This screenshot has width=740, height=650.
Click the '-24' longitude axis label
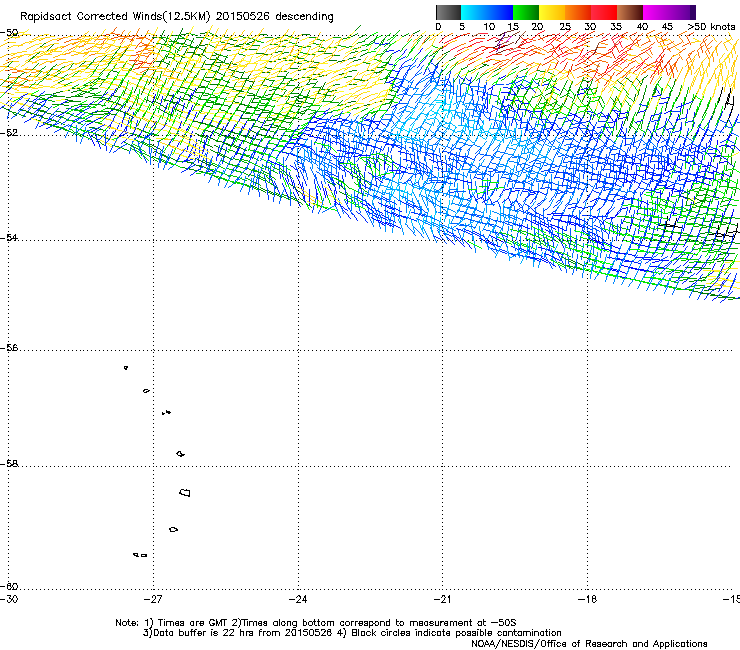[298, 599]
